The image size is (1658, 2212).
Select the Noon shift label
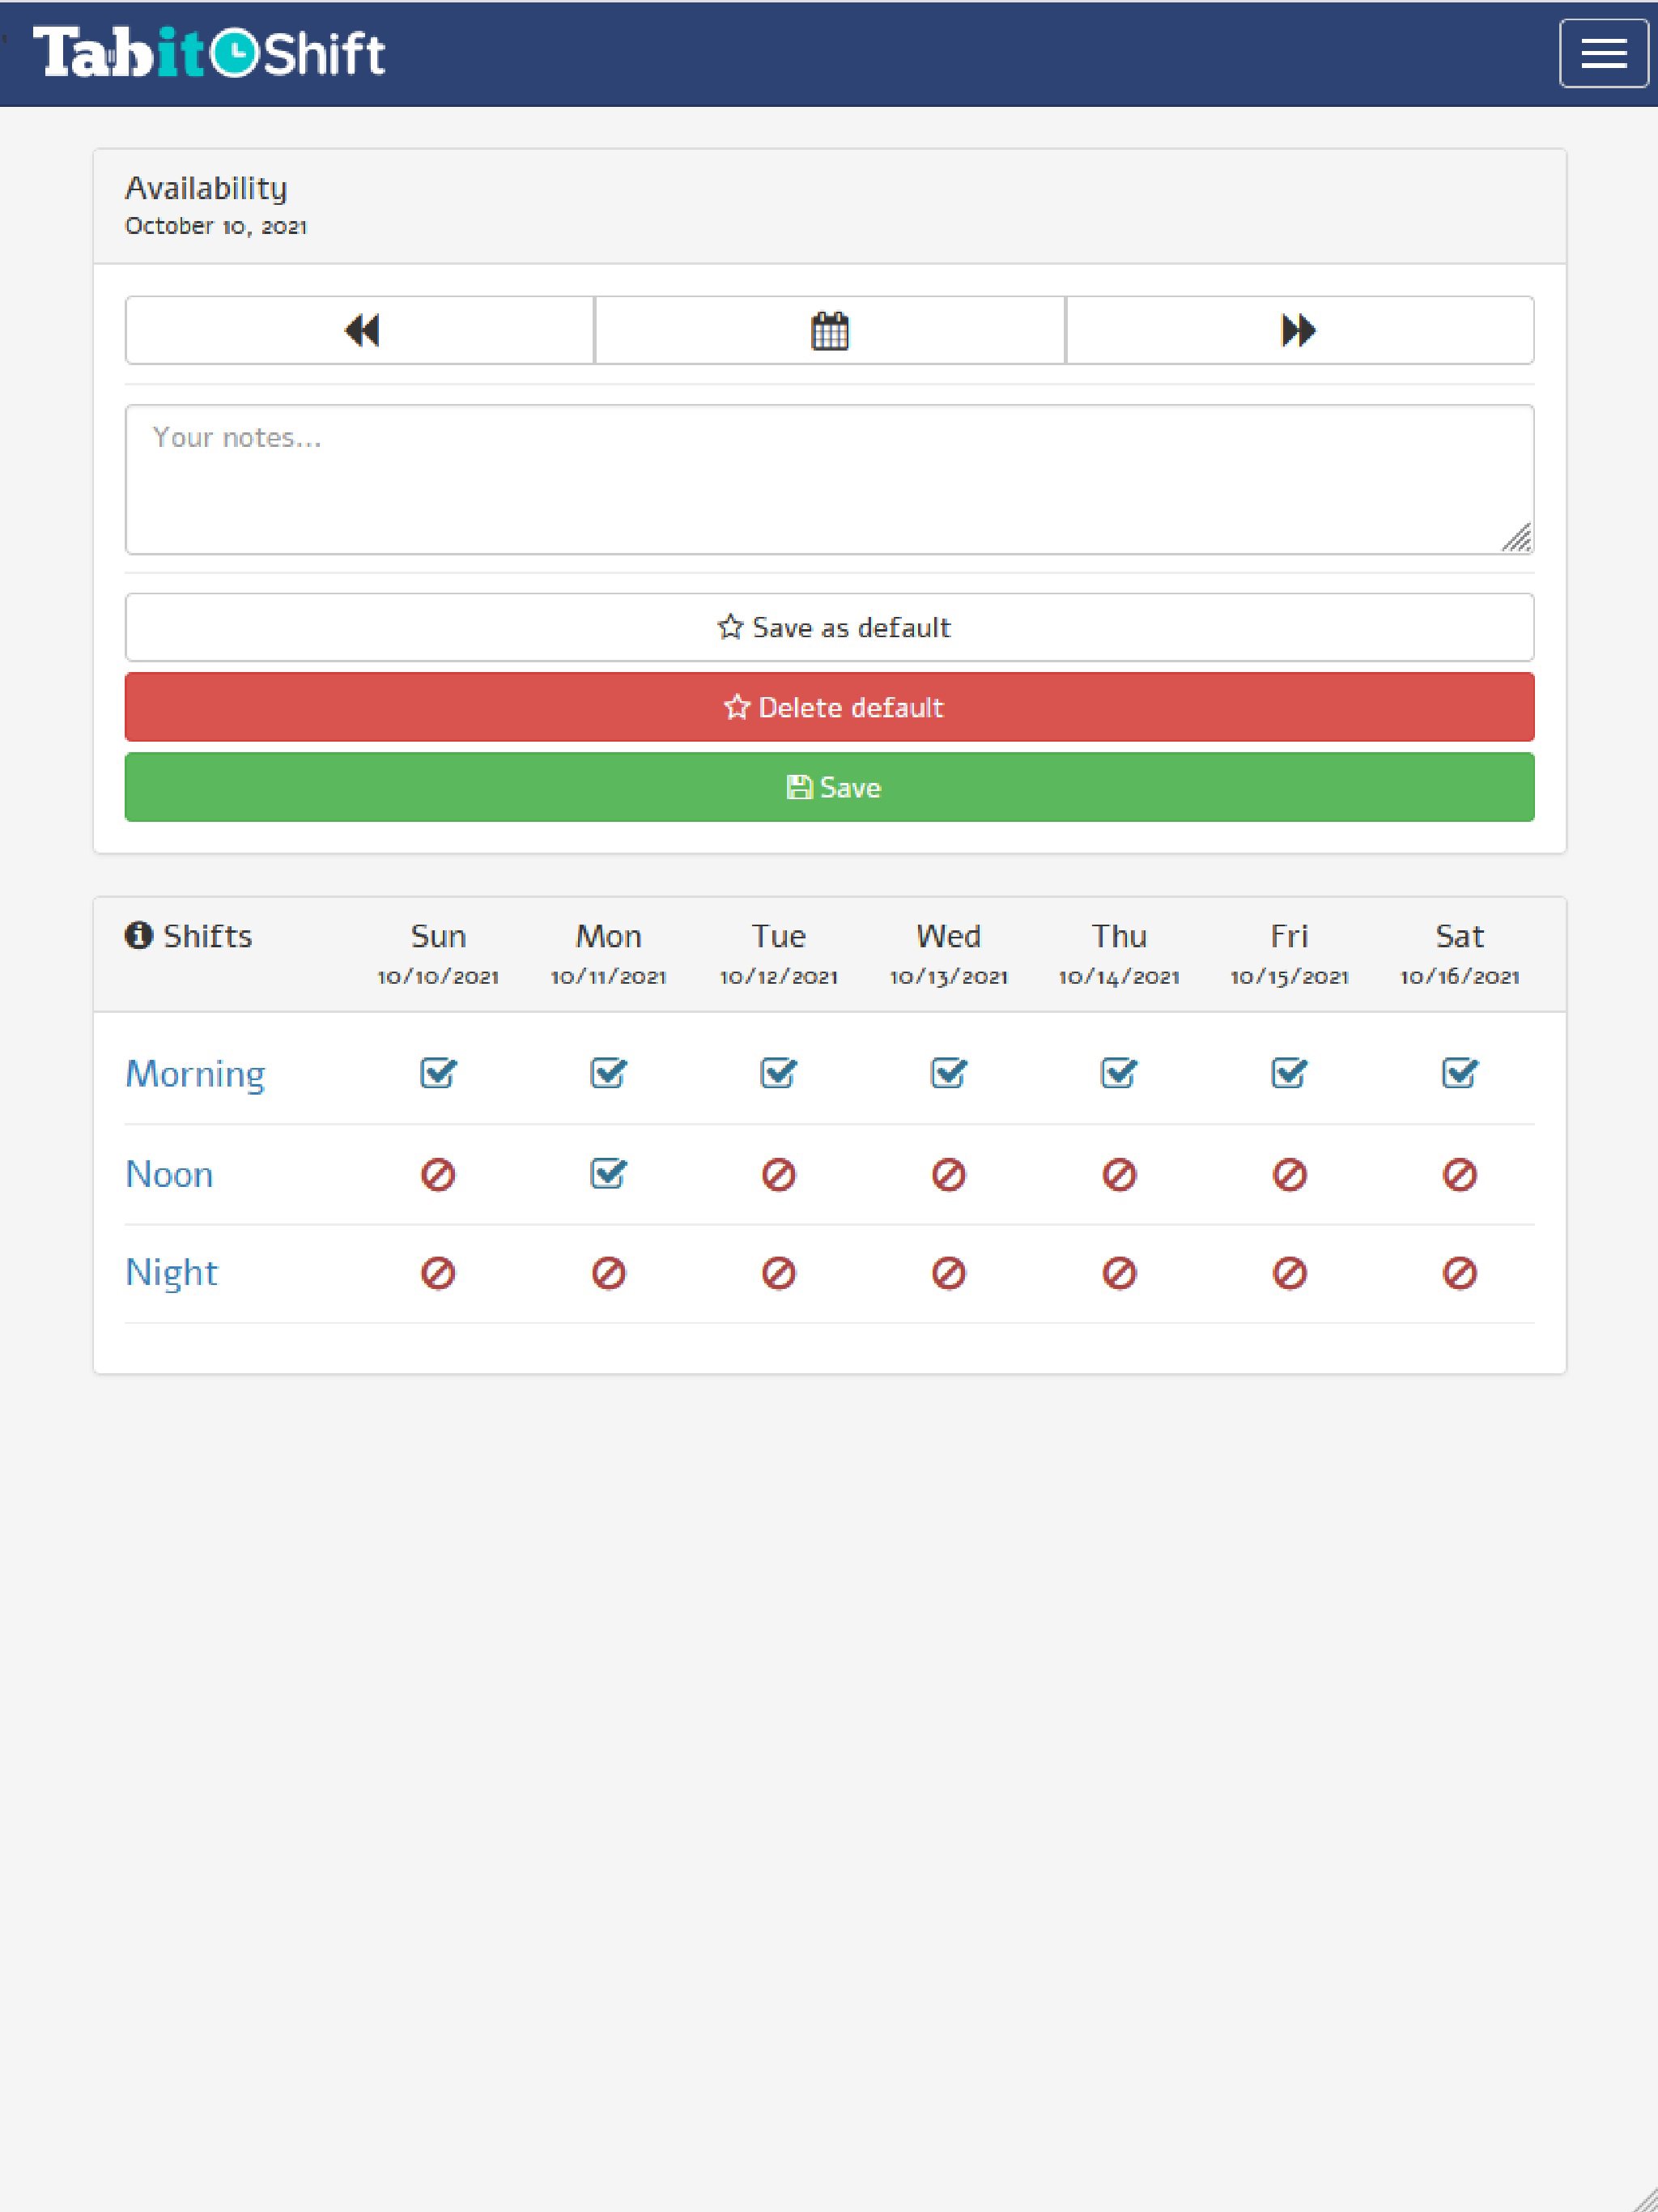(x=169, y=1174)
